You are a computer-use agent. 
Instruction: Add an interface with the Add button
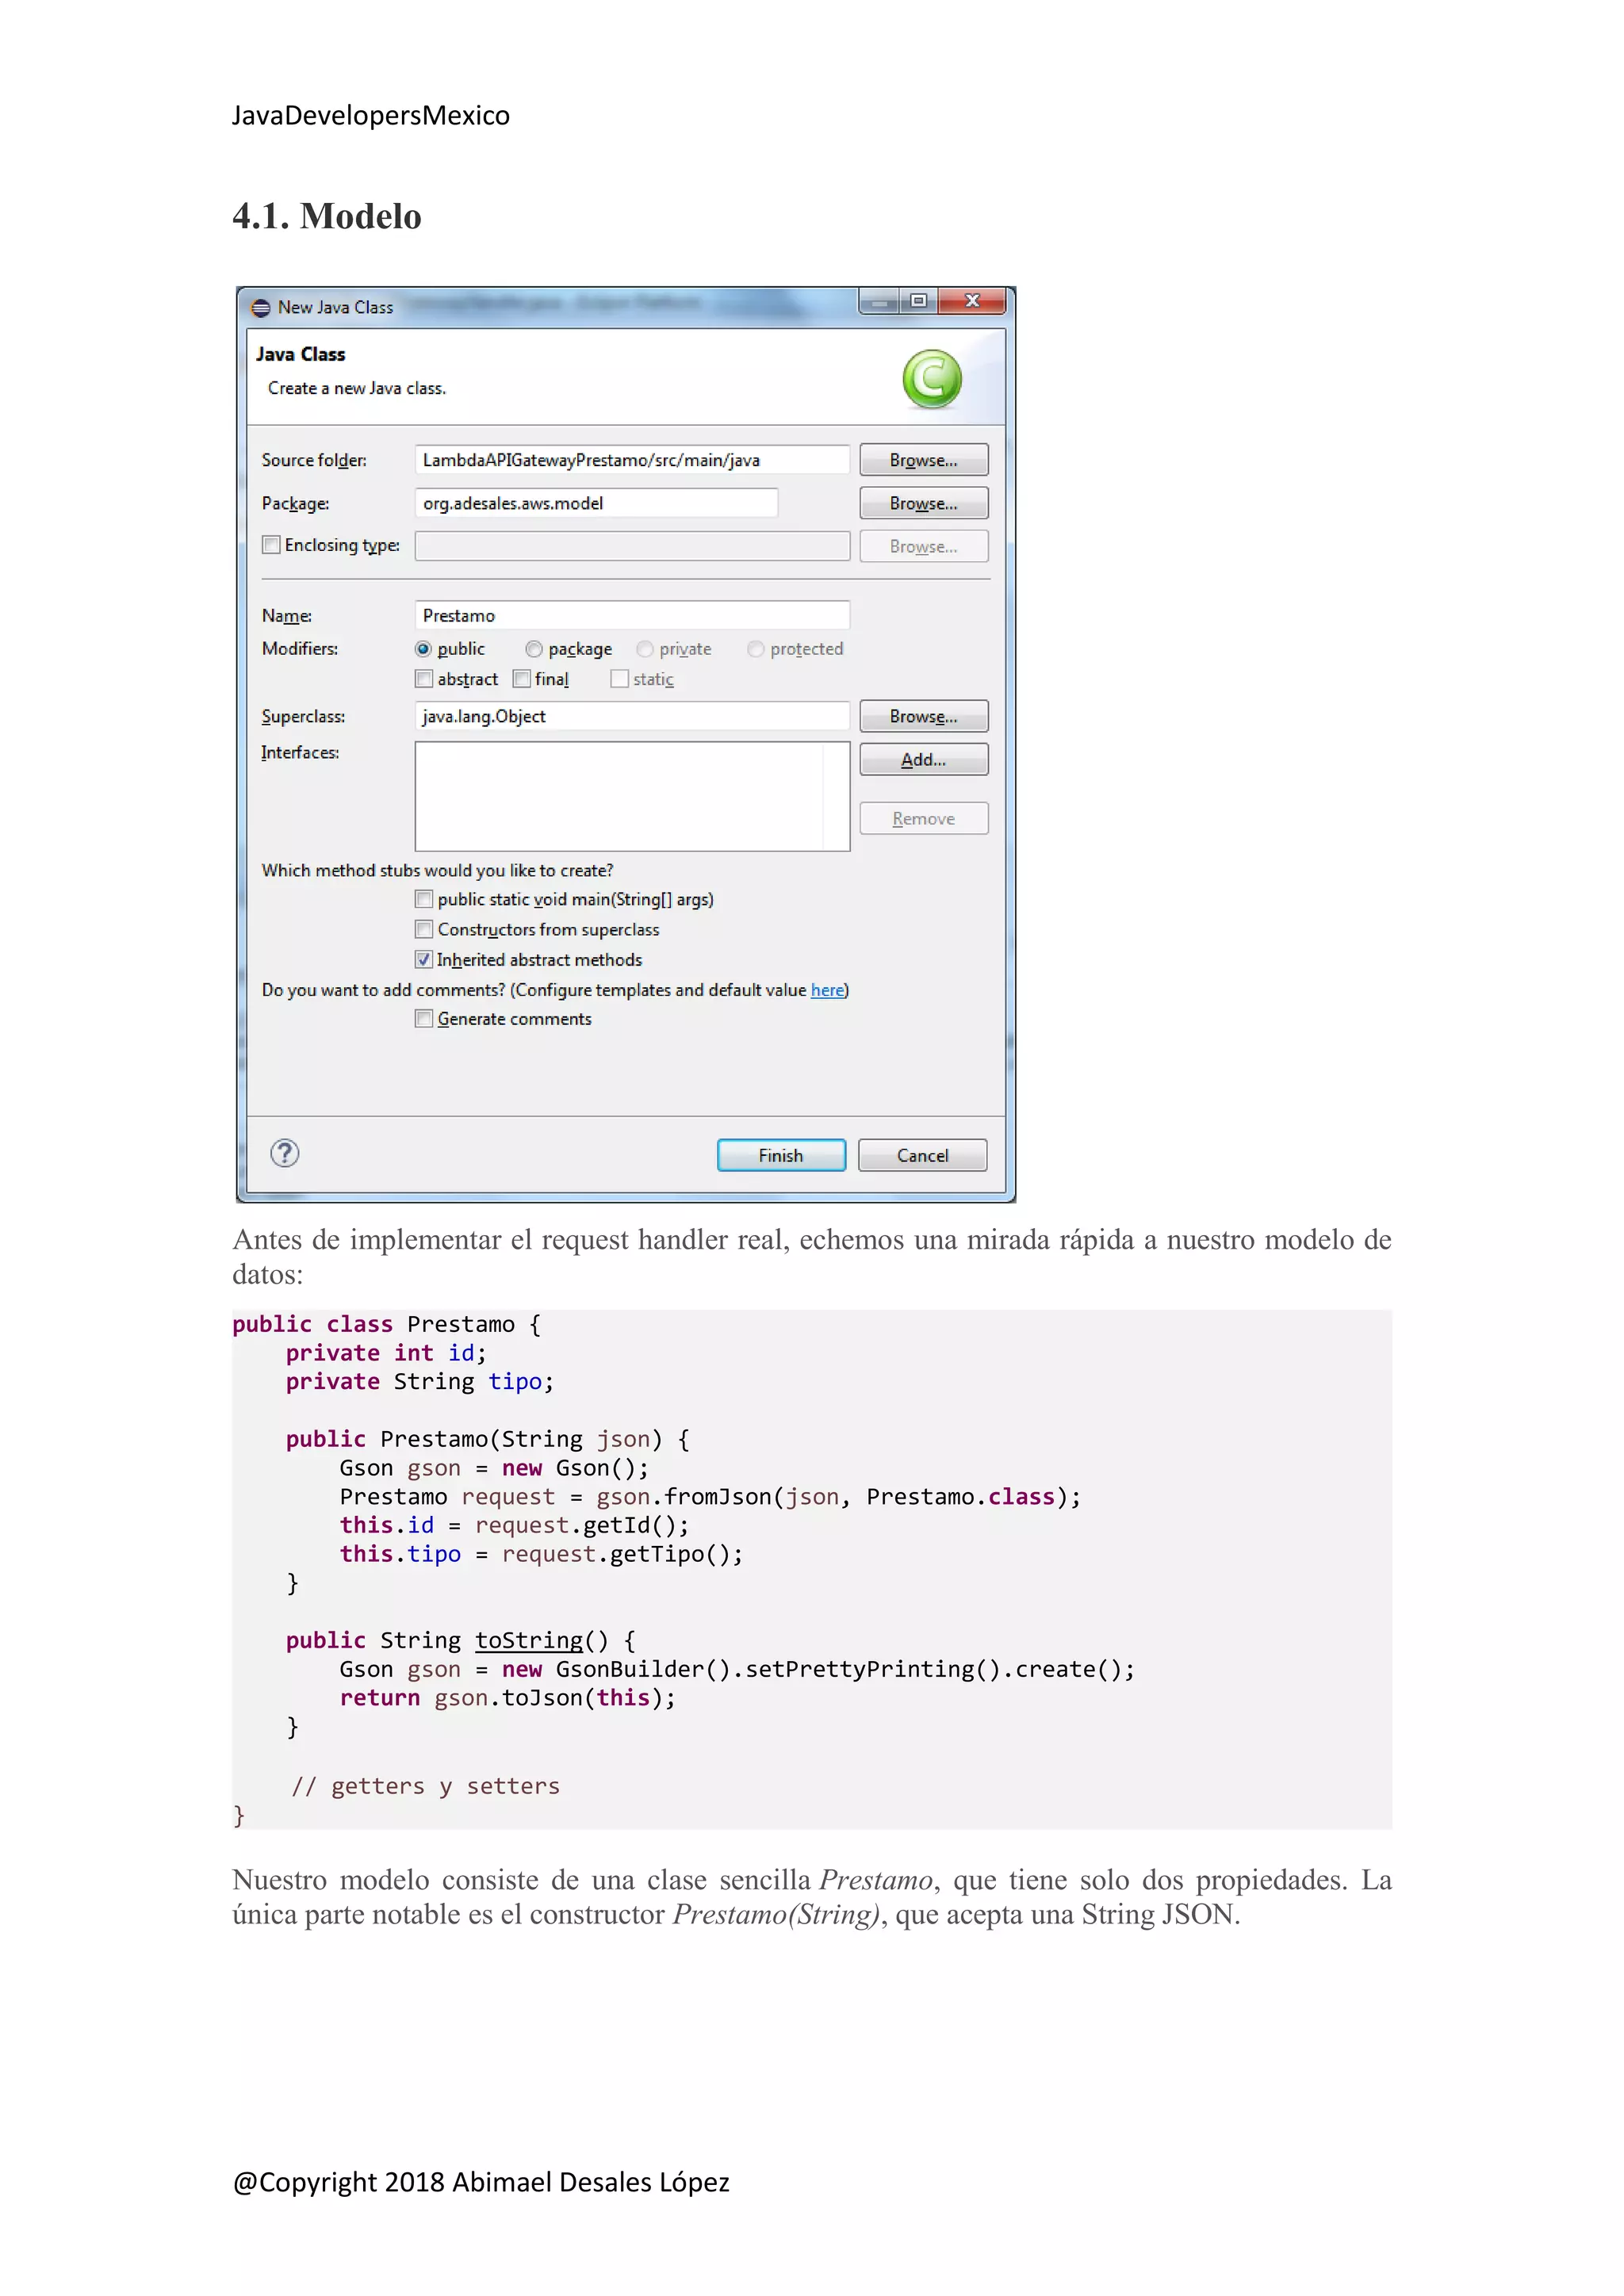click(x=923, y=760)
